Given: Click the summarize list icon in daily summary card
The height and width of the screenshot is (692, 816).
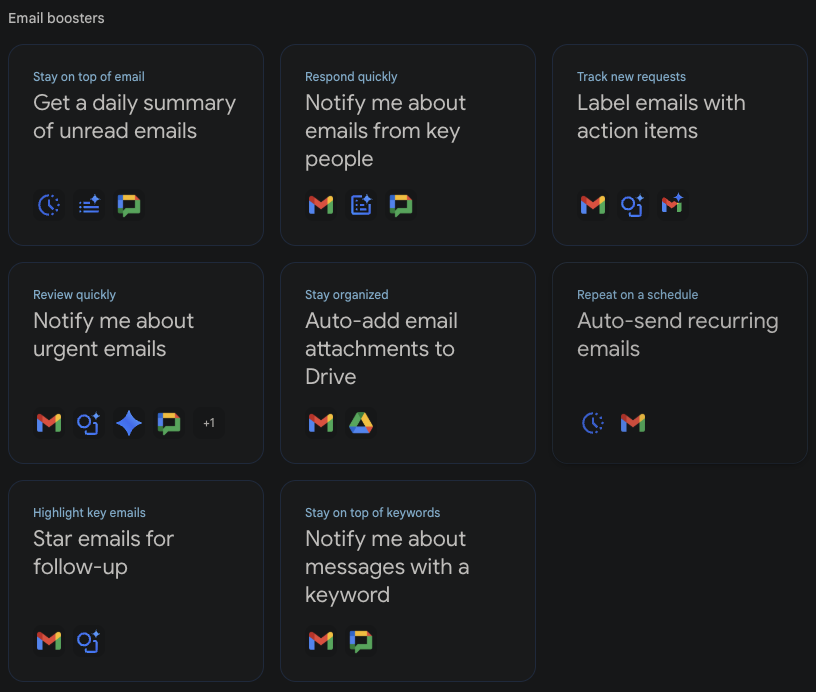Looking at the screenshot, I should (89, 205).
